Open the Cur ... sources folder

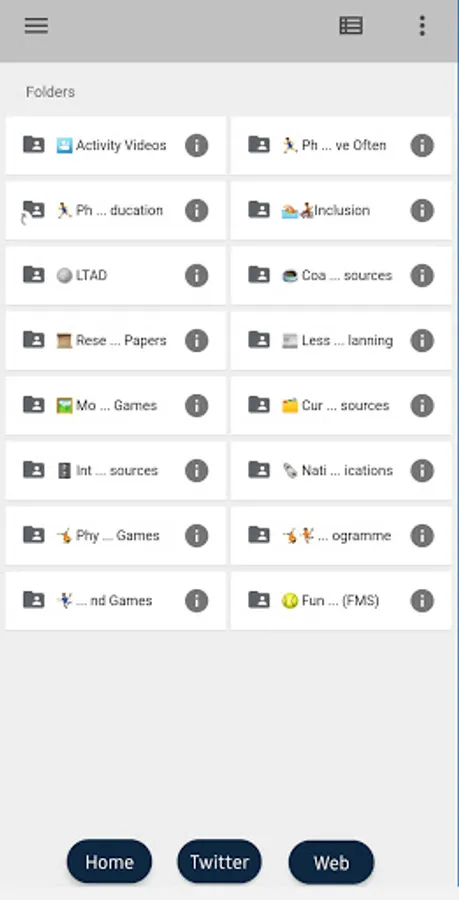pyautogui.click(x=341, y=405)
